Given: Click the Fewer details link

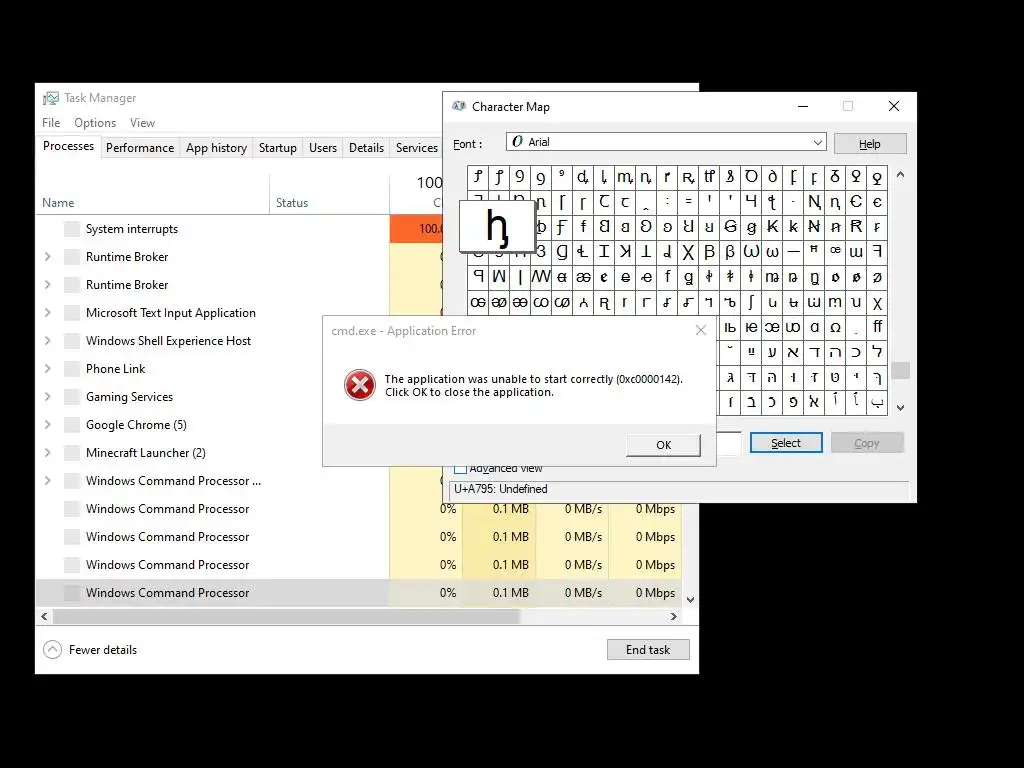Looking at the screenshot, I should [x=103, y=650].
